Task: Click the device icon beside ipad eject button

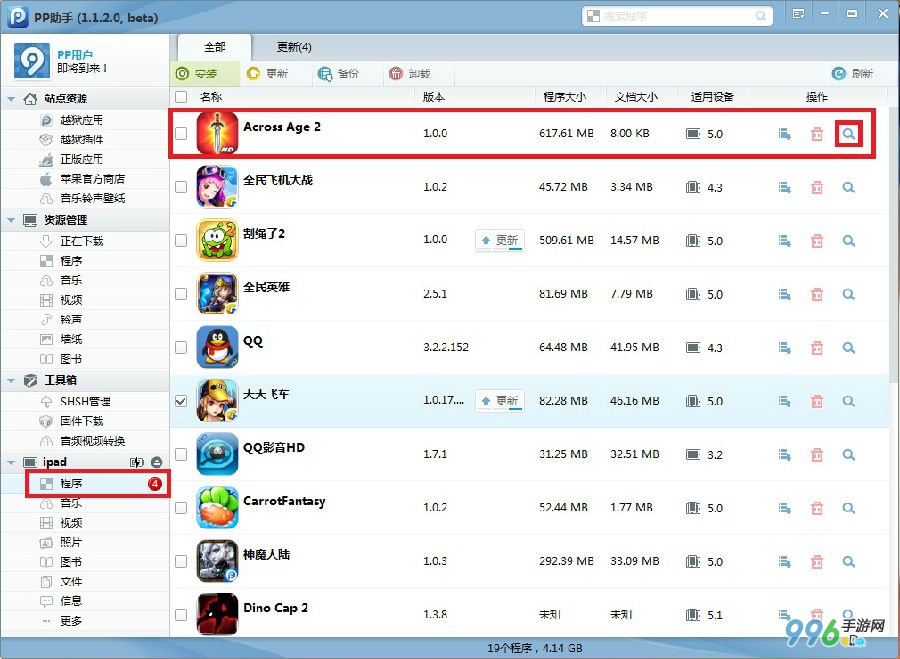Action: tap(137, 462)
